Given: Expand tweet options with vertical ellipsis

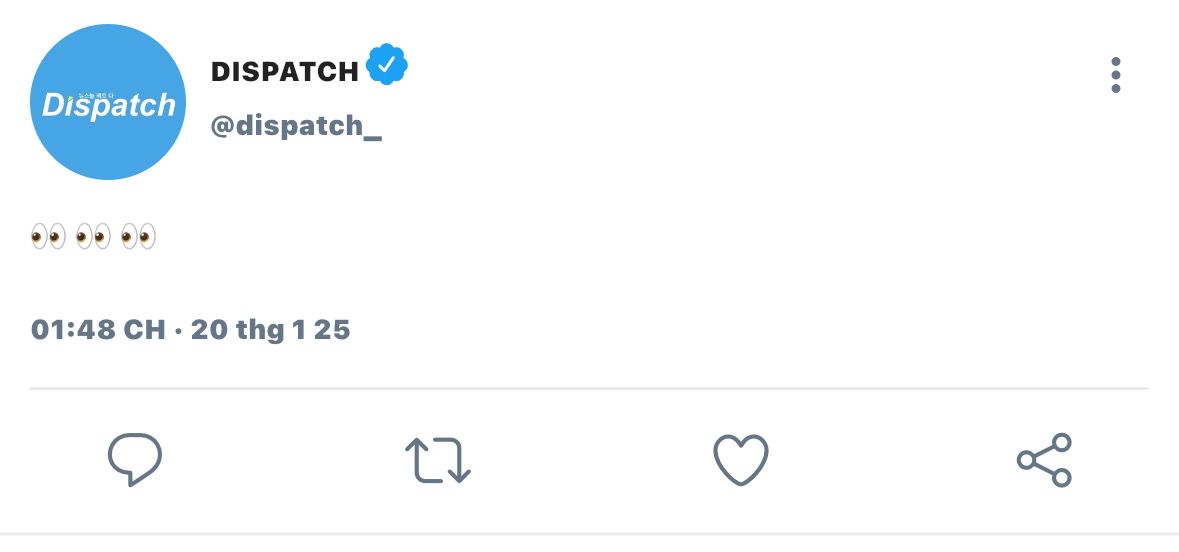Looking at the screenshot, I should click(x=1116, y=75).
